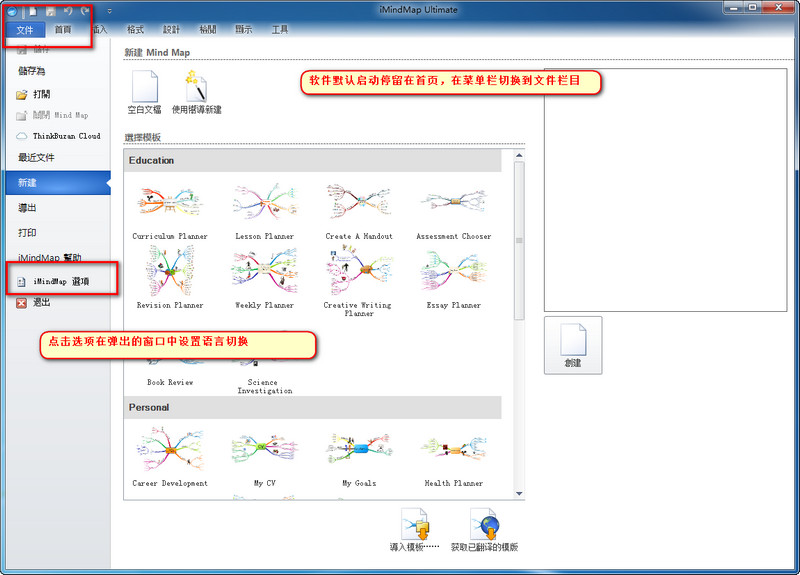Click the template list scrollbar thumb

pos(519,240)
